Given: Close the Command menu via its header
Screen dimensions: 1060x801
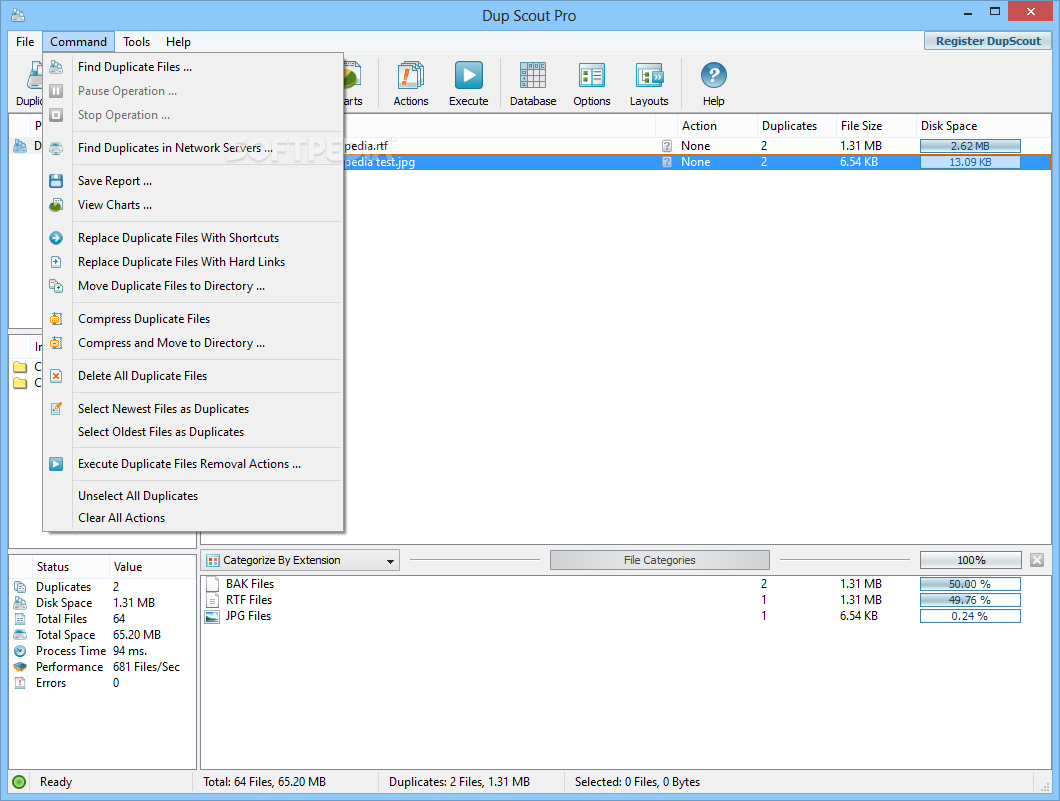Looking at the screenshot, I should (x=78, y=42).
